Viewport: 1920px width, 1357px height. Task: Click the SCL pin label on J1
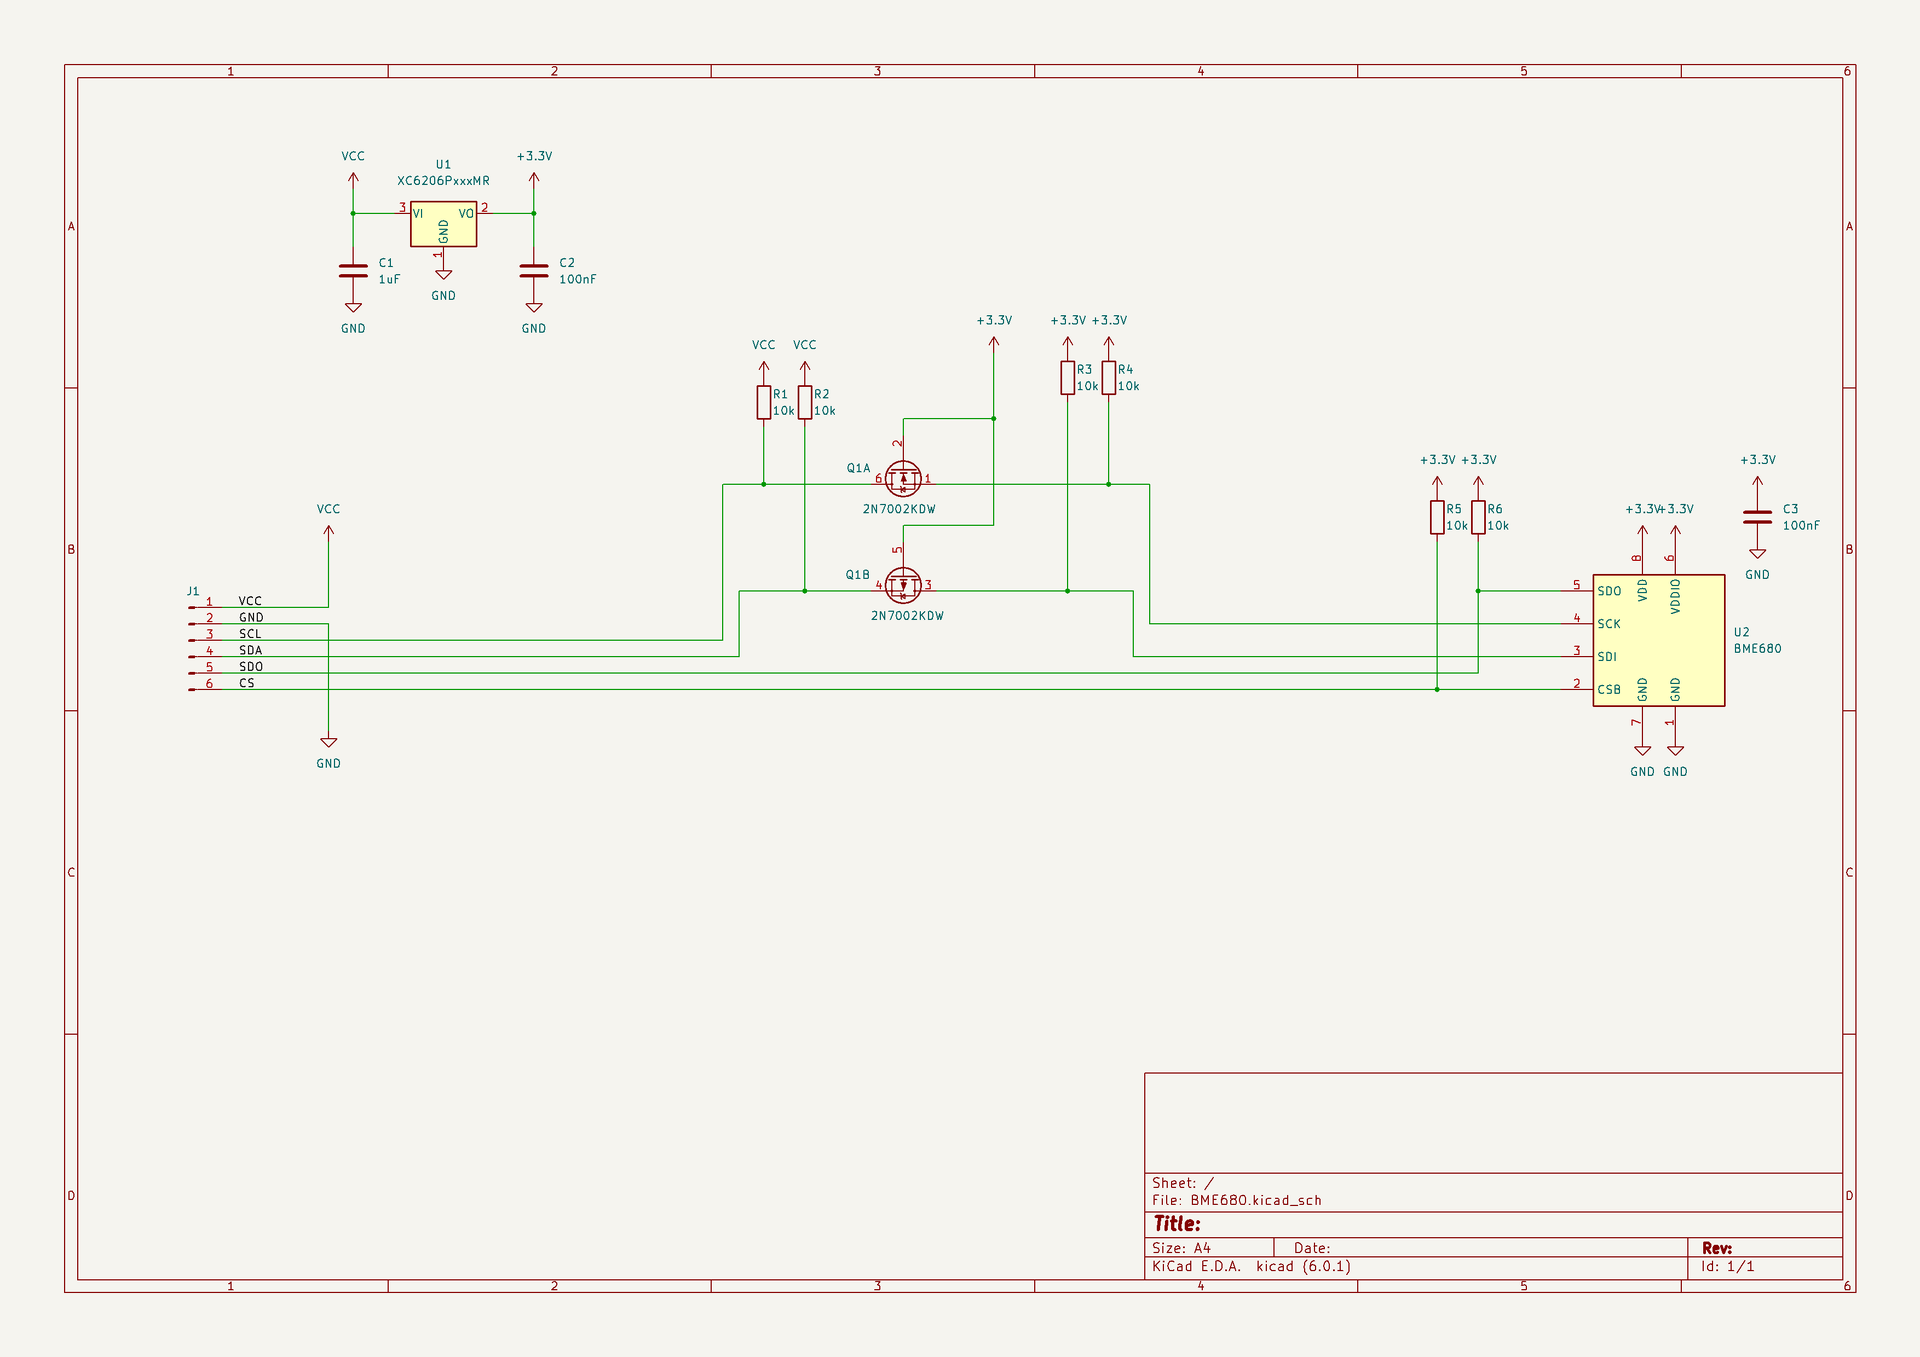(250, 634)
